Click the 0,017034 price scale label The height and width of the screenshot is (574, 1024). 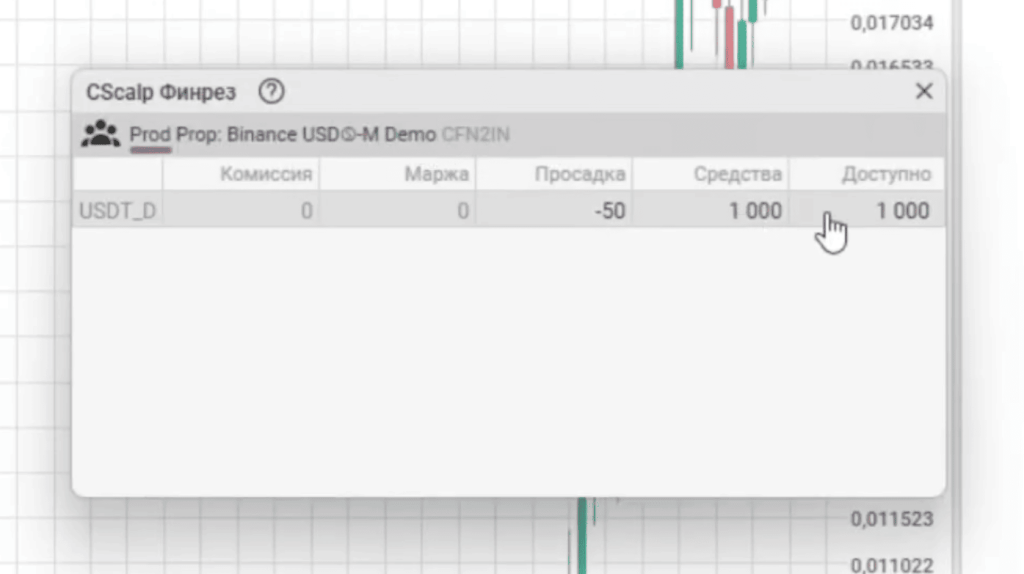click(x=891, y=23)
